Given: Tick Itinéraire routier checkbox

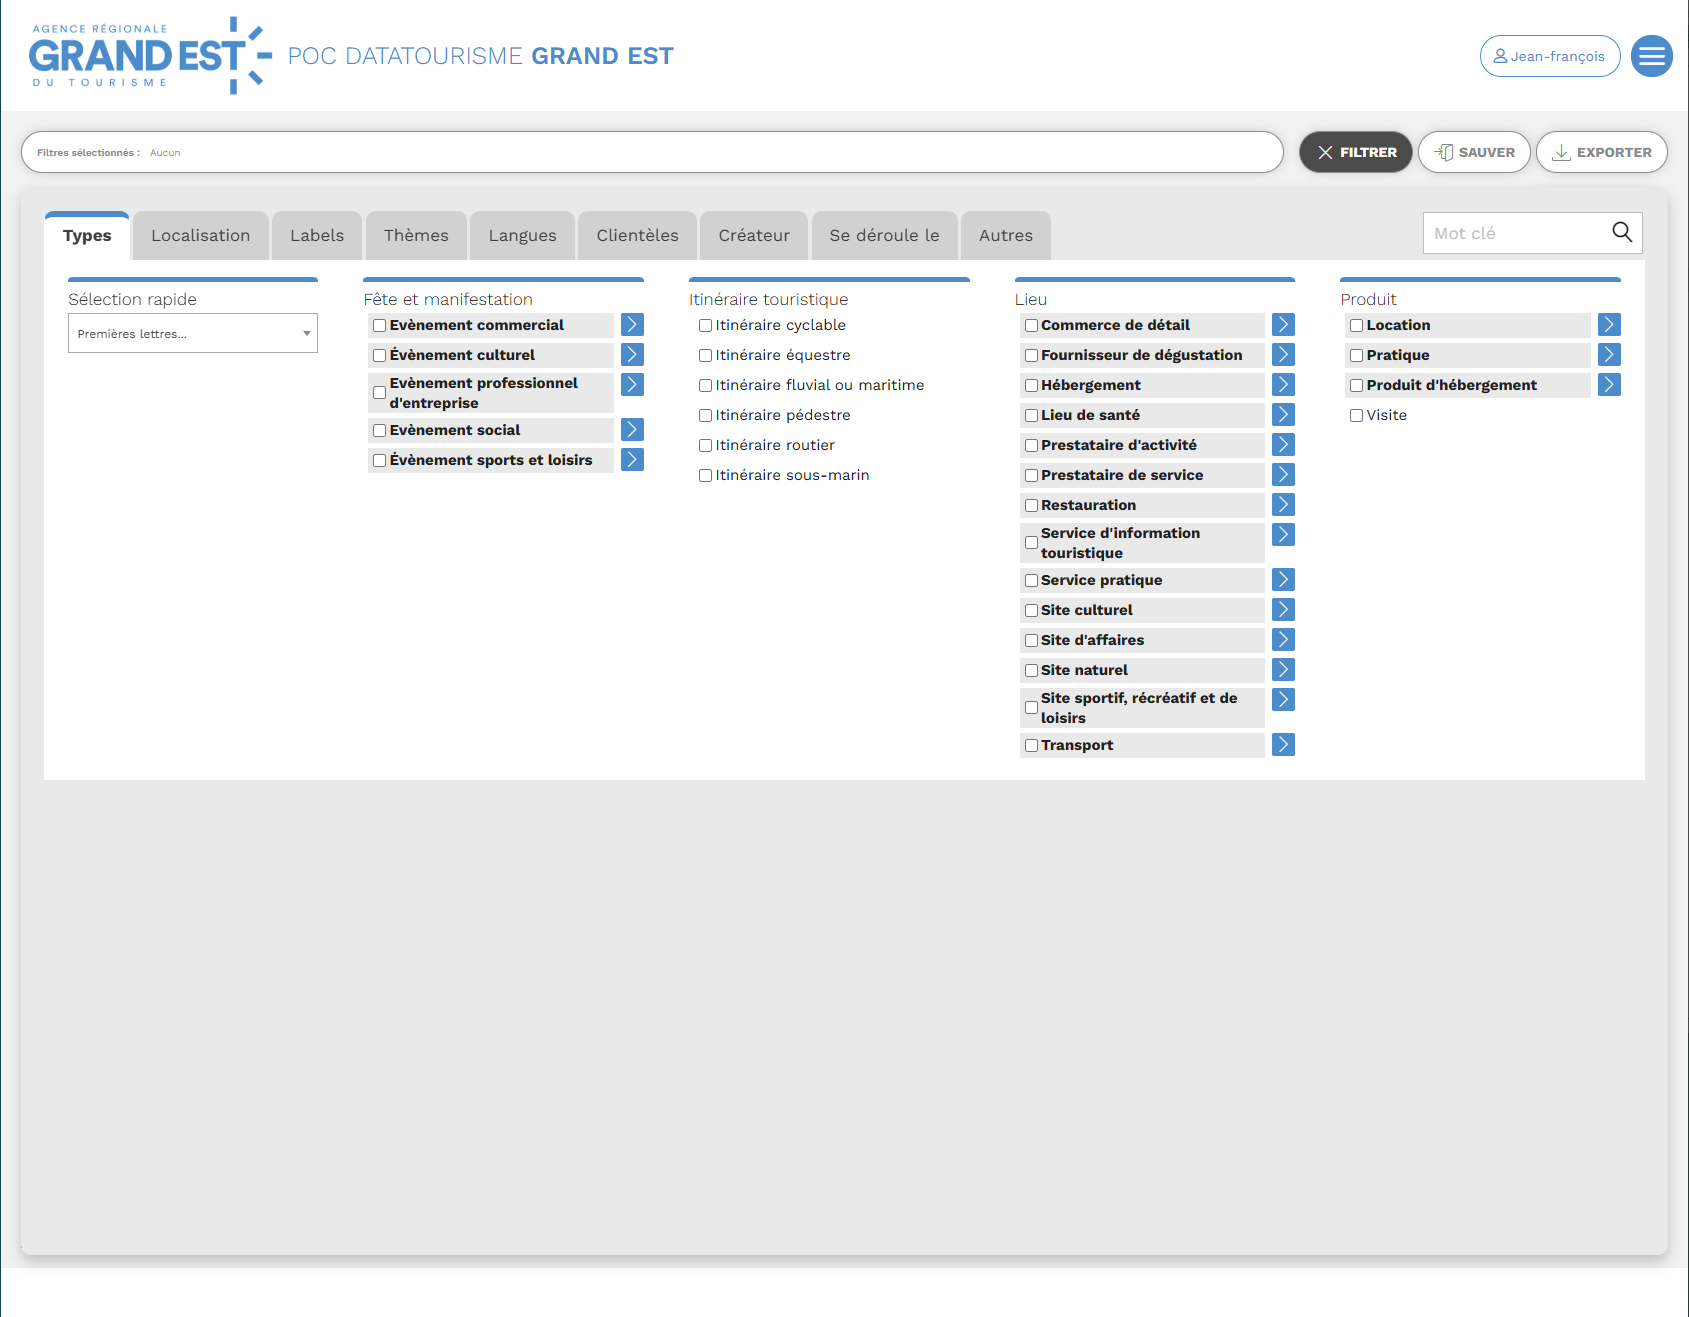Looking at the screenshot, I should point(705,446).
